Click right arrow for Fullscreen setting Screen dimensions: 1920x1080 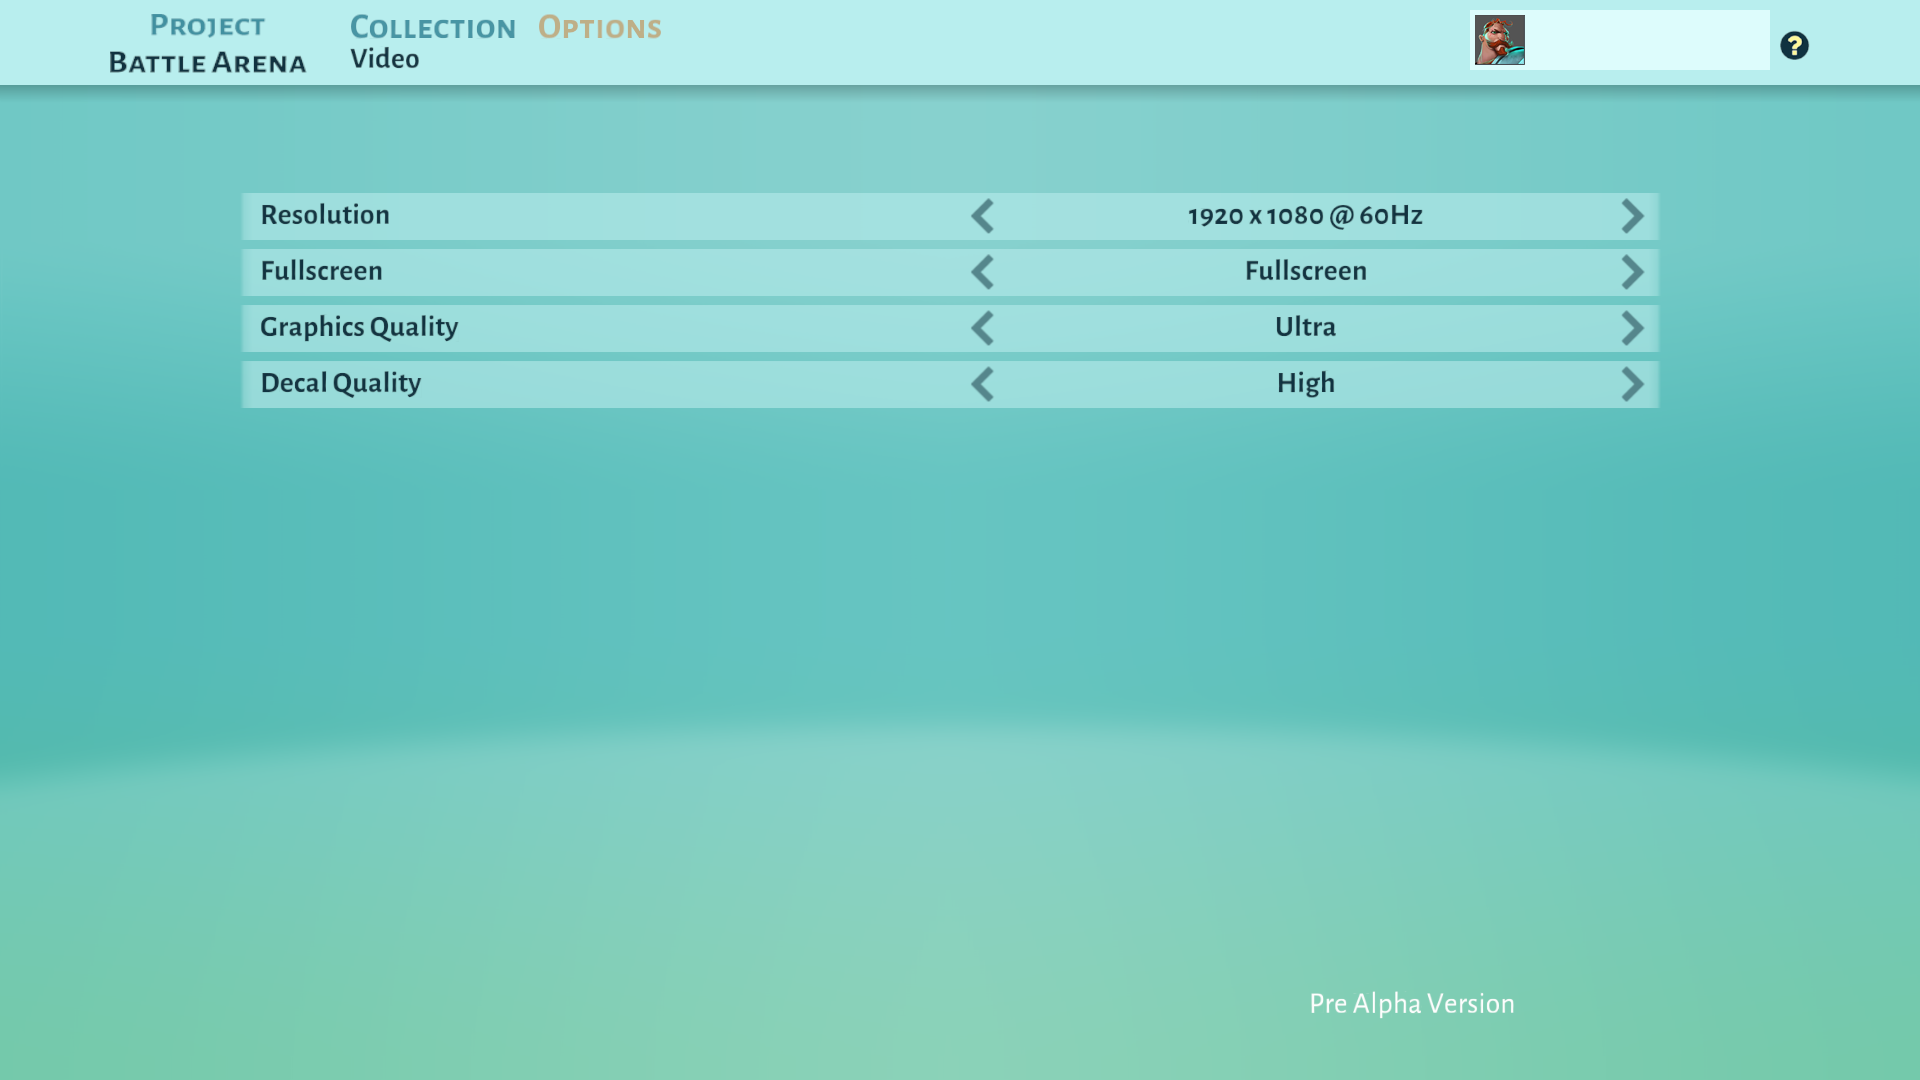[x=1632, y=272]
